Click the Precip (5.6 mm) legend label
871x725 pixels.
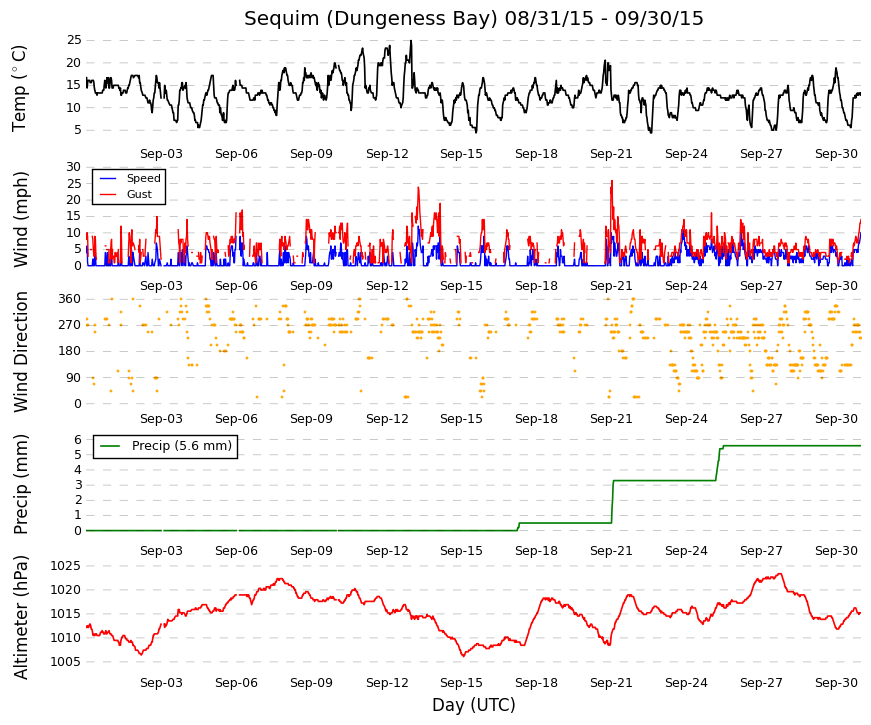tap(182, 446)
